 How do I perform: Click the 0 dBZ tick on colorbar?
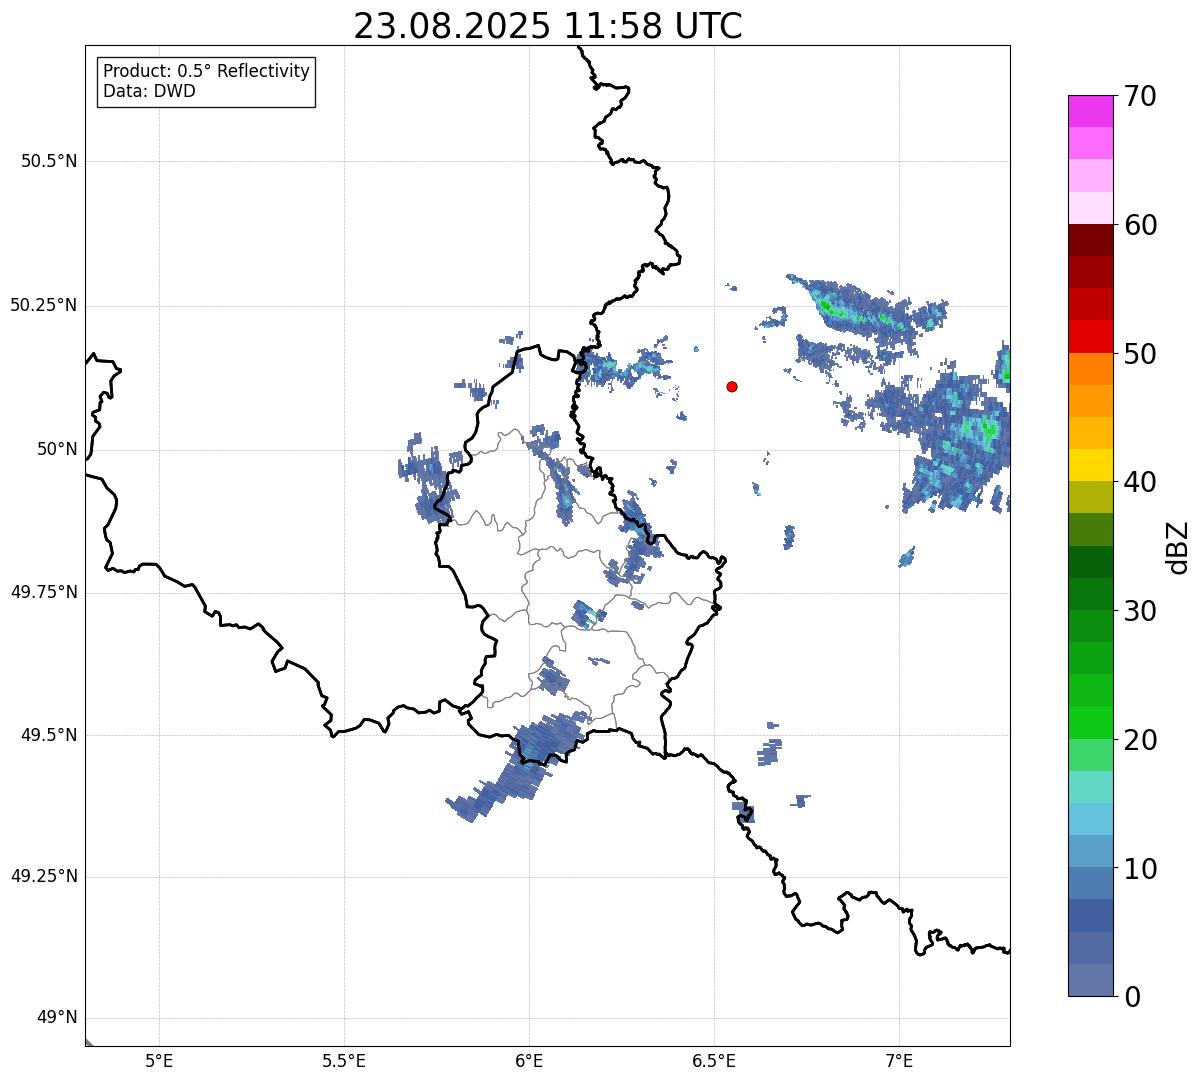[x=1131, y=996]
